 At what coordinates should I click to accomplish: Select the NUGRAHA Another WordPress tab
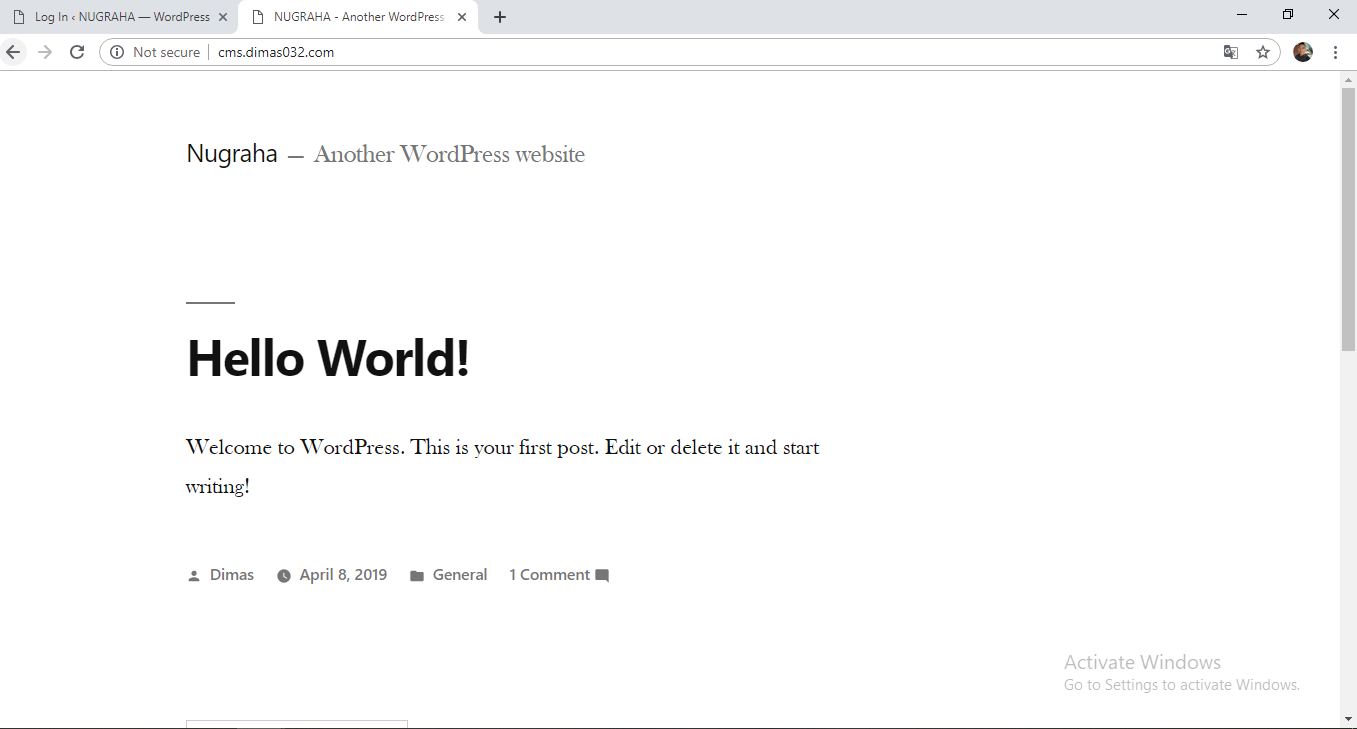pyautogui.click(x=358, y=17)
